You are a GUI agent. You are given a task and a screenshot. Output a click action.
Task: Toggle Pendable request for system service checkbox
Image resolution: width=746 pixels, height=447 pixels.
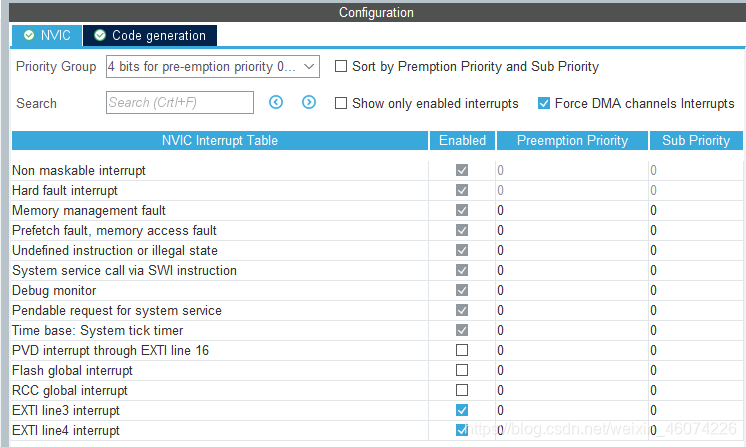[462, 311]
